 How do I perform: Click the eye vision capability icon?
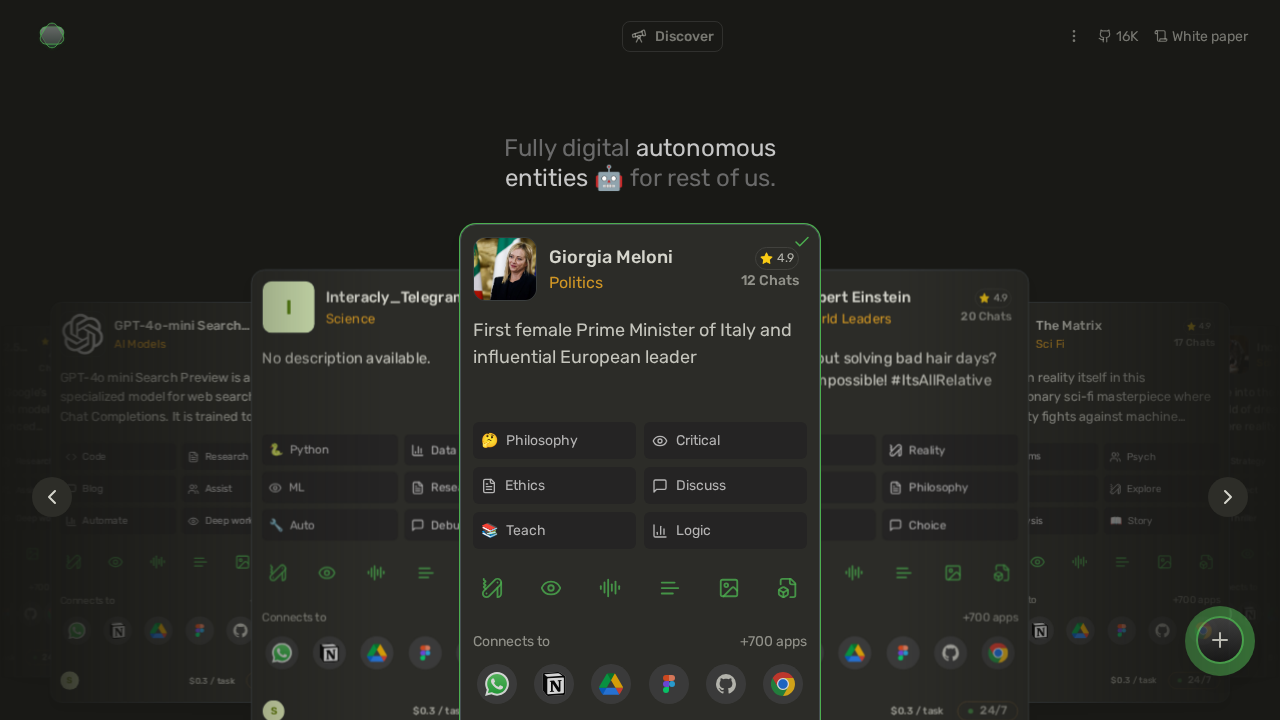(551, 588)
